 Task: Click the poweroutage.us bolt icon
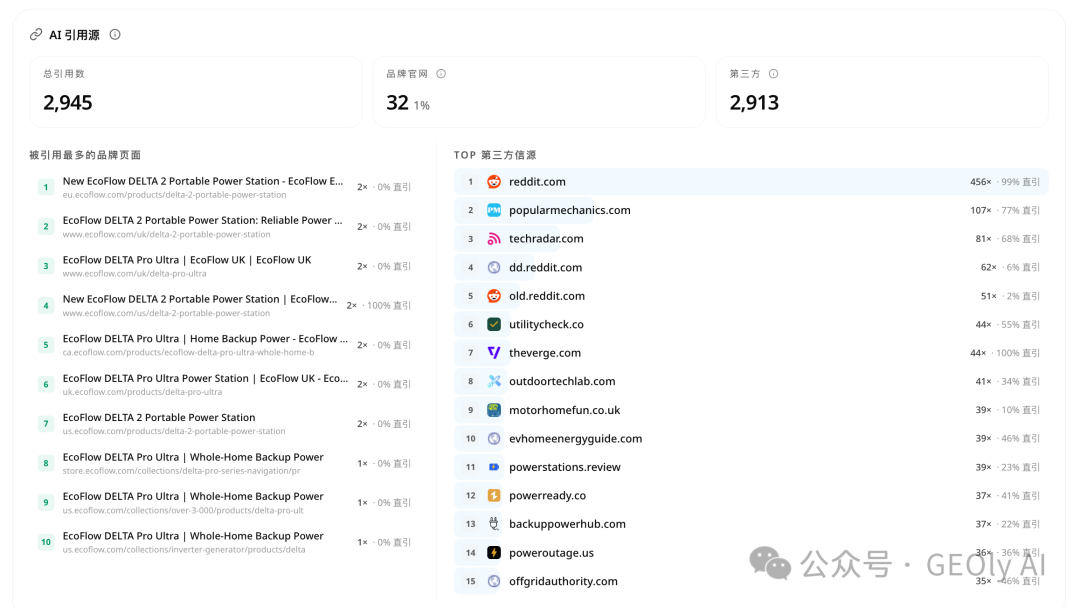click(494, 553)
